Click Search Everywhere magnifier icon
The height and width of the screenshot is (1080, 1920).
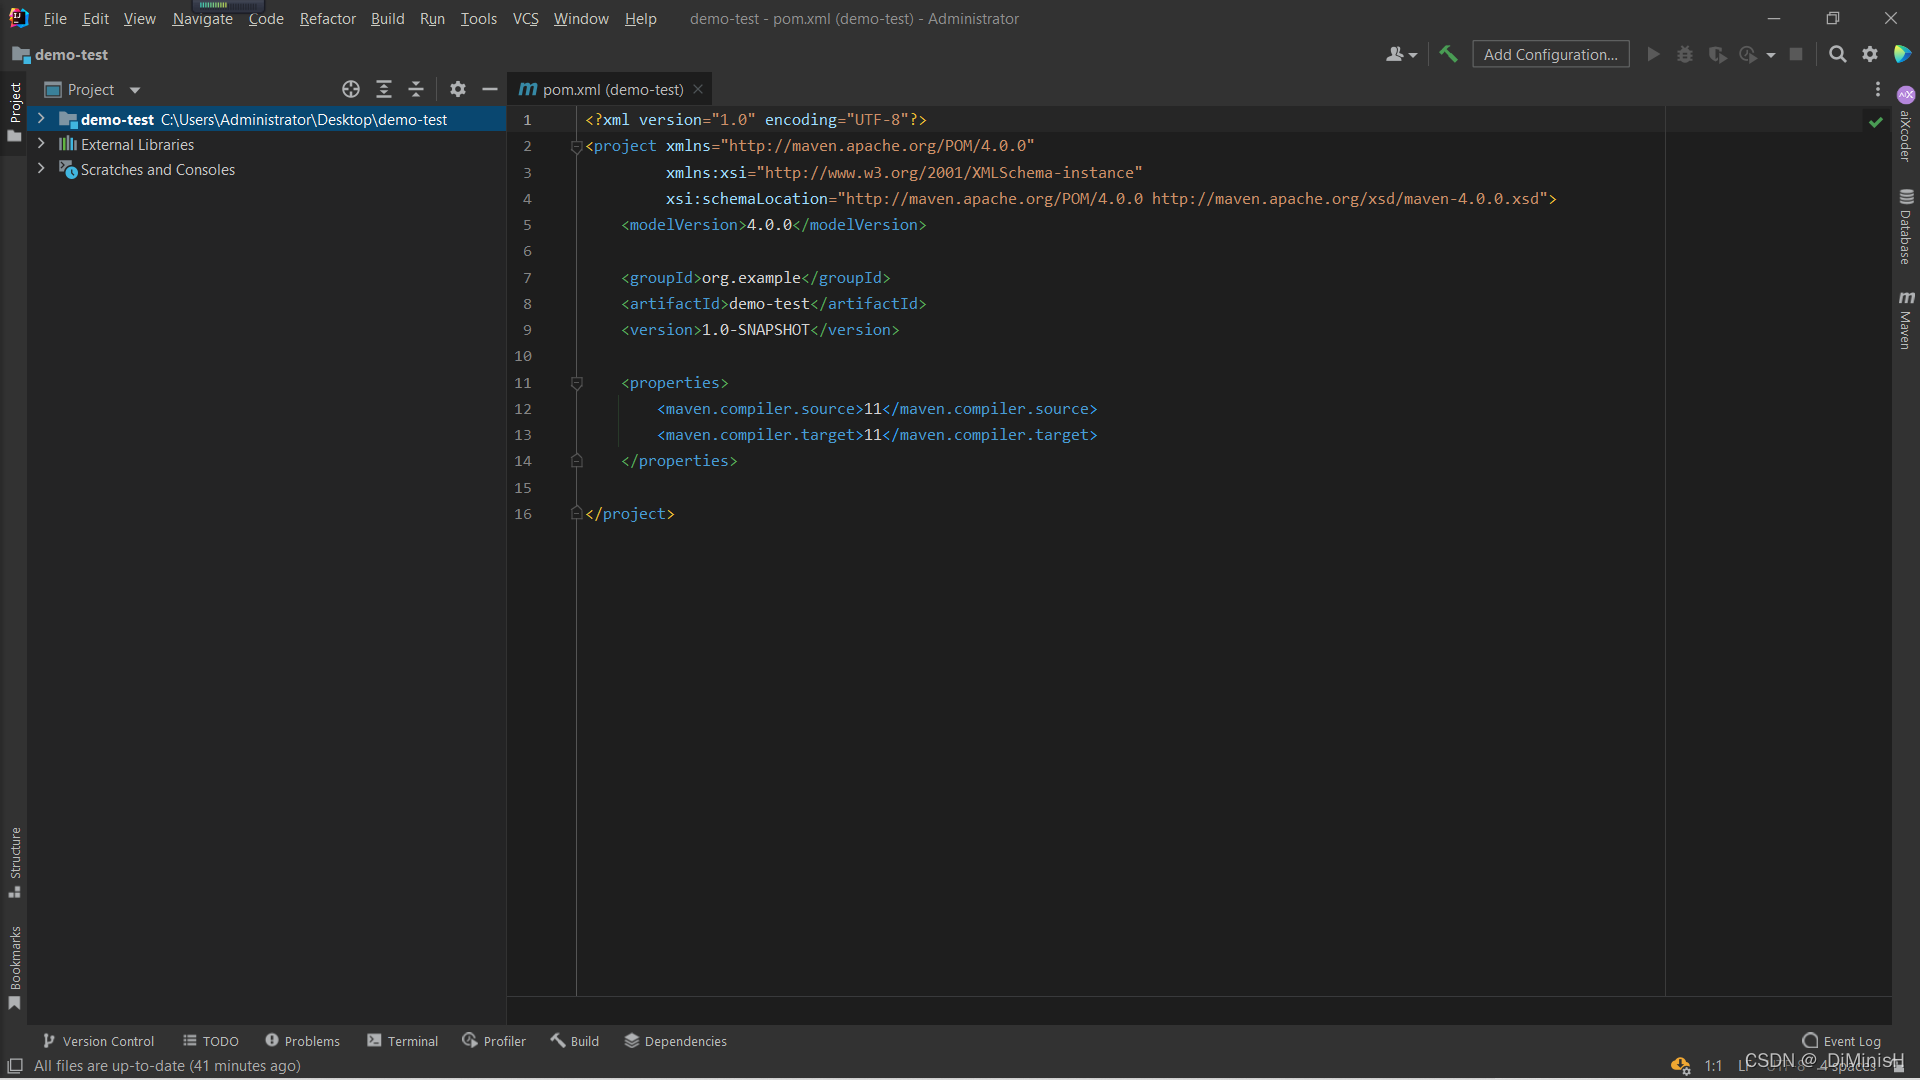pos(1837,54)
